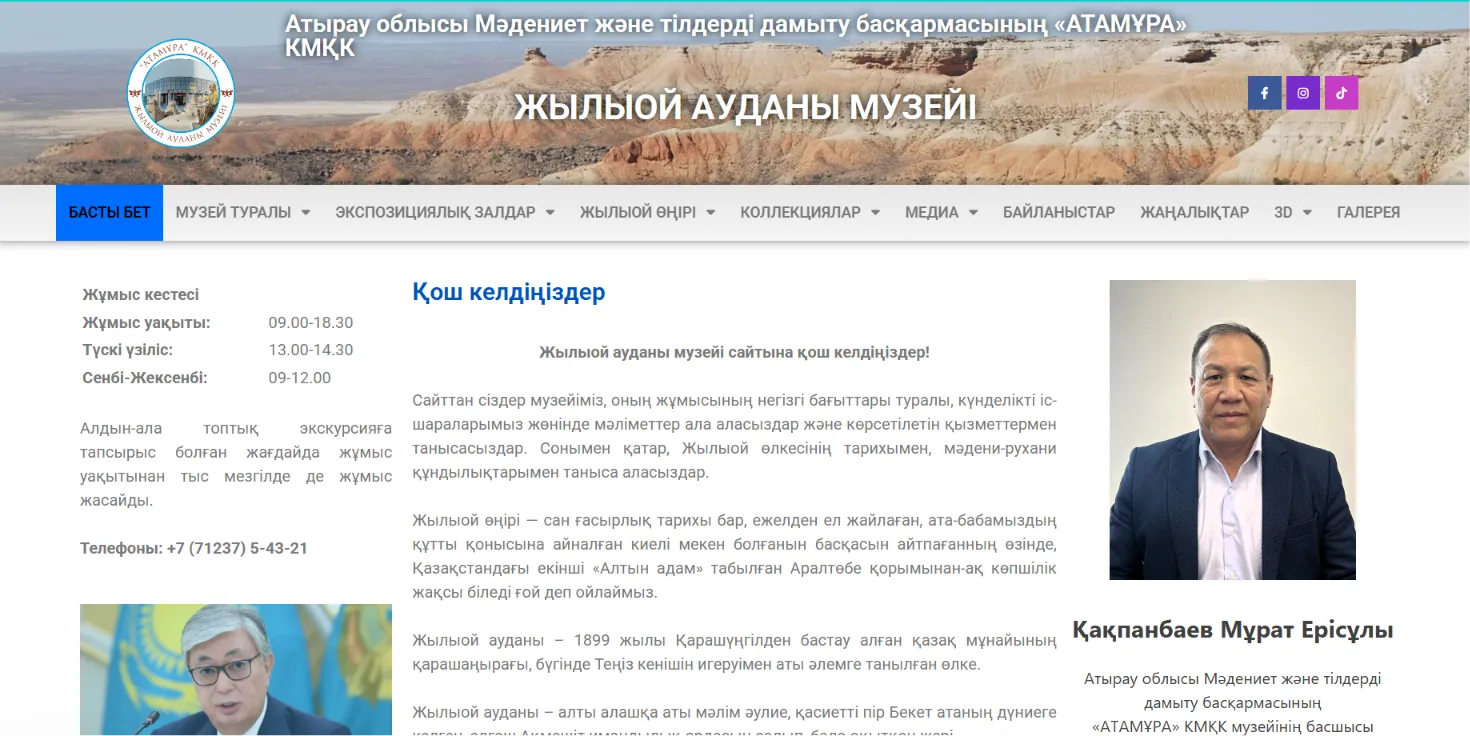Viewport: 1470px width, 736px height.
Task: Expand the dropdown arrow beside КОЛЛЕКЦИЯЛАР
Action: 875,212
